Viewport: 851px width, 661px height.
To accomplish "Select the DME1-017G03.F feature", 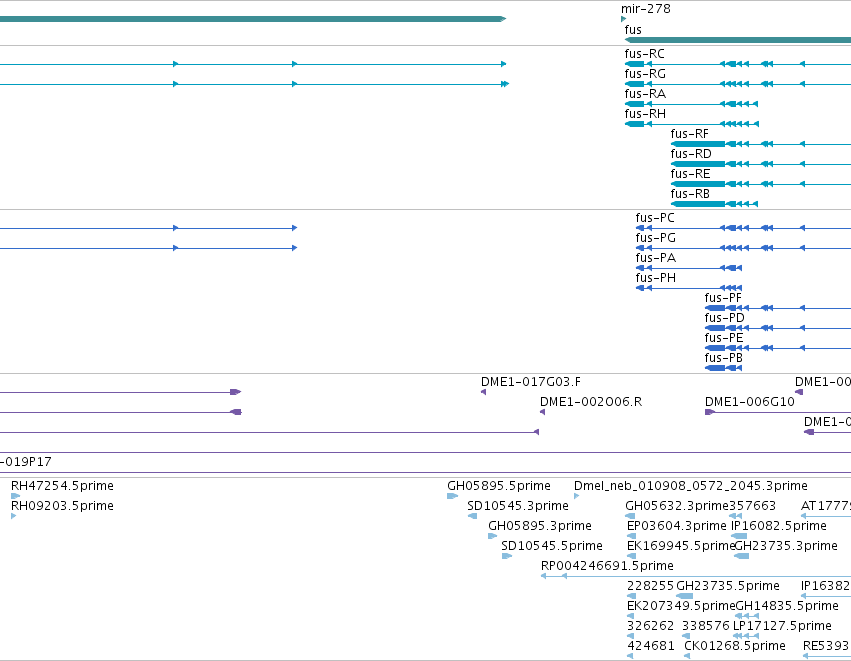I will point(531,382).
